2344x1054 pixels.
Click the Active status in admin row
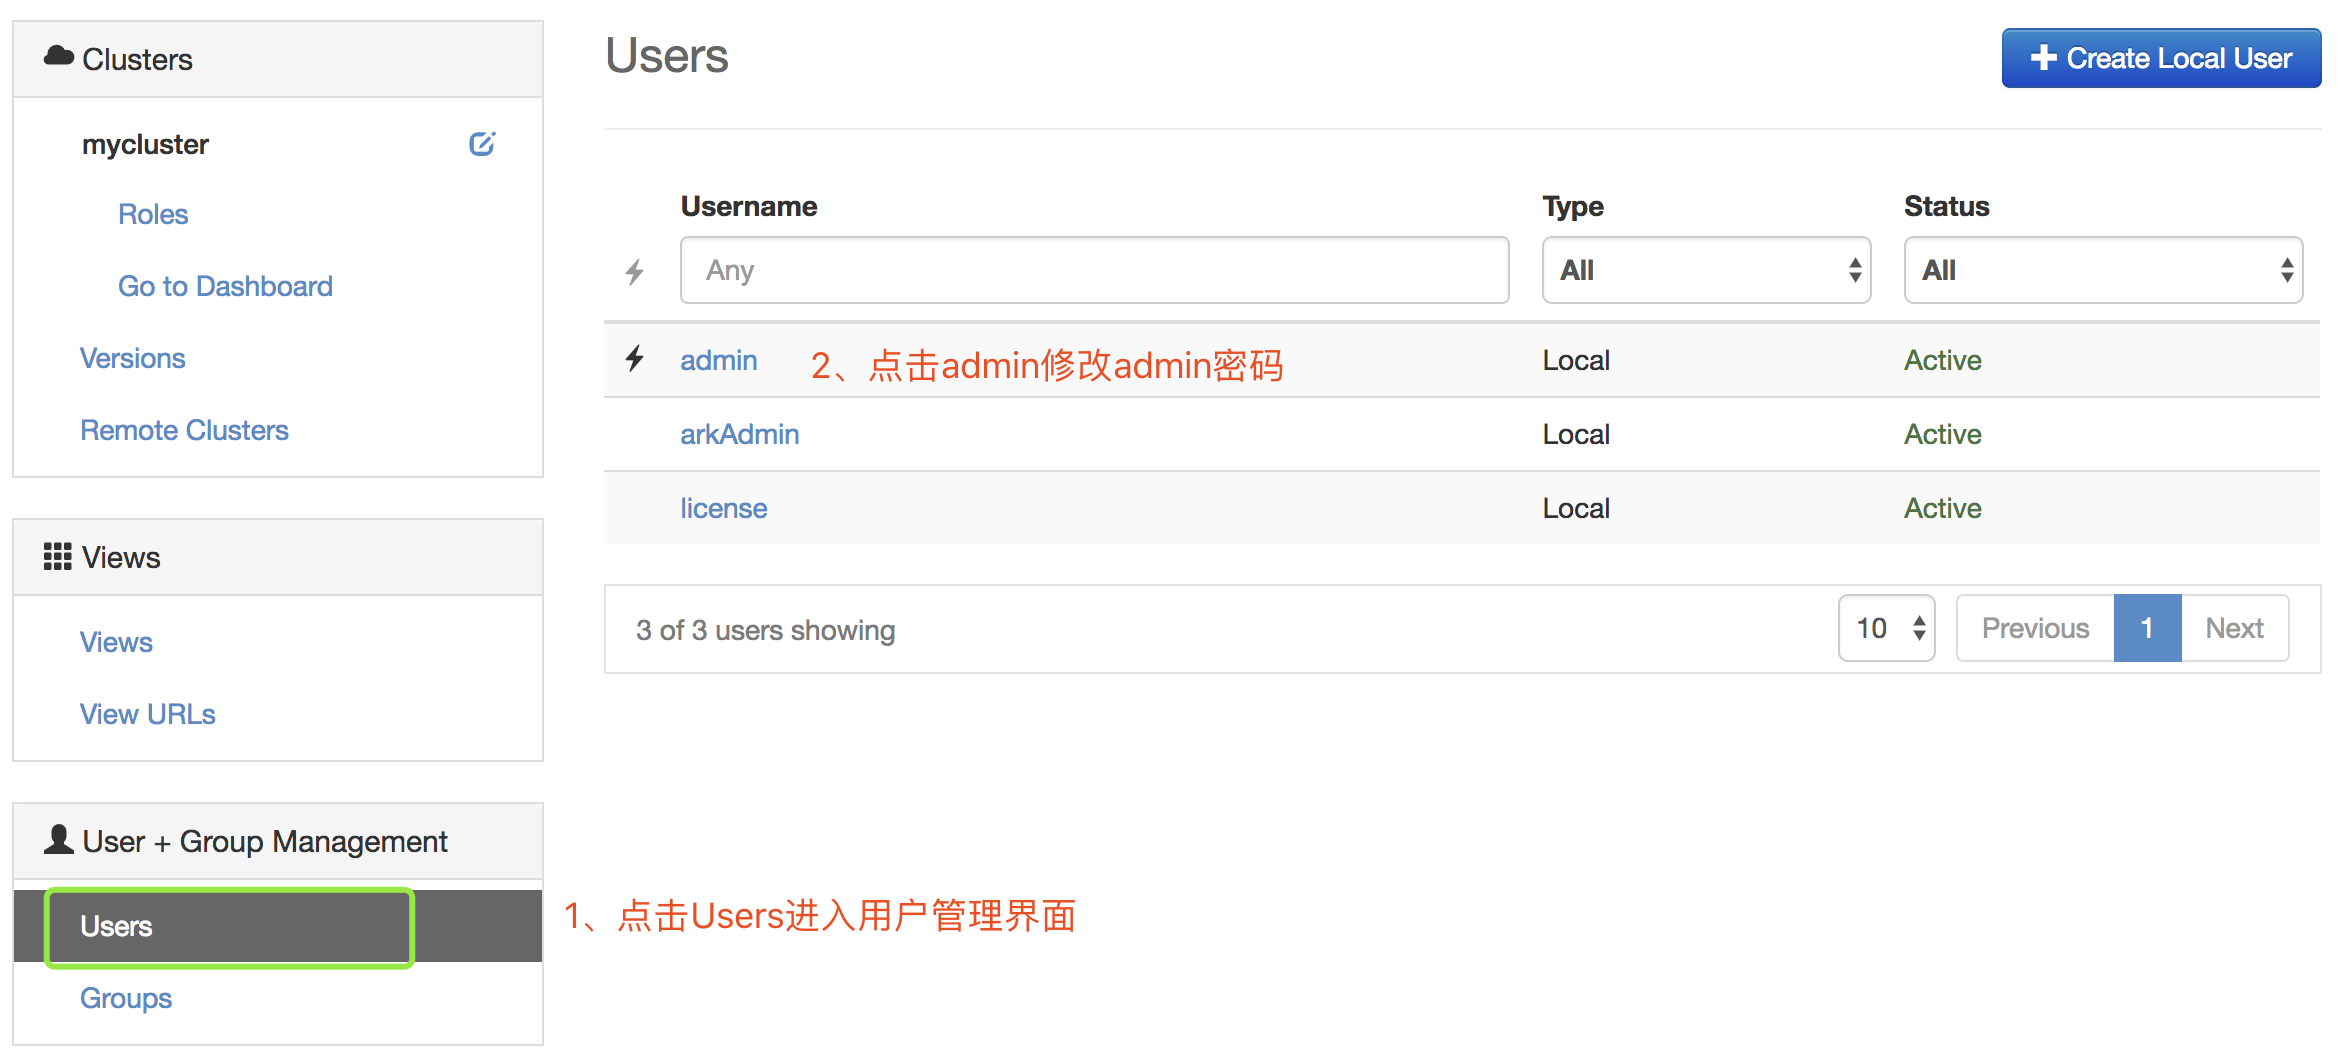coord(1942,360)
